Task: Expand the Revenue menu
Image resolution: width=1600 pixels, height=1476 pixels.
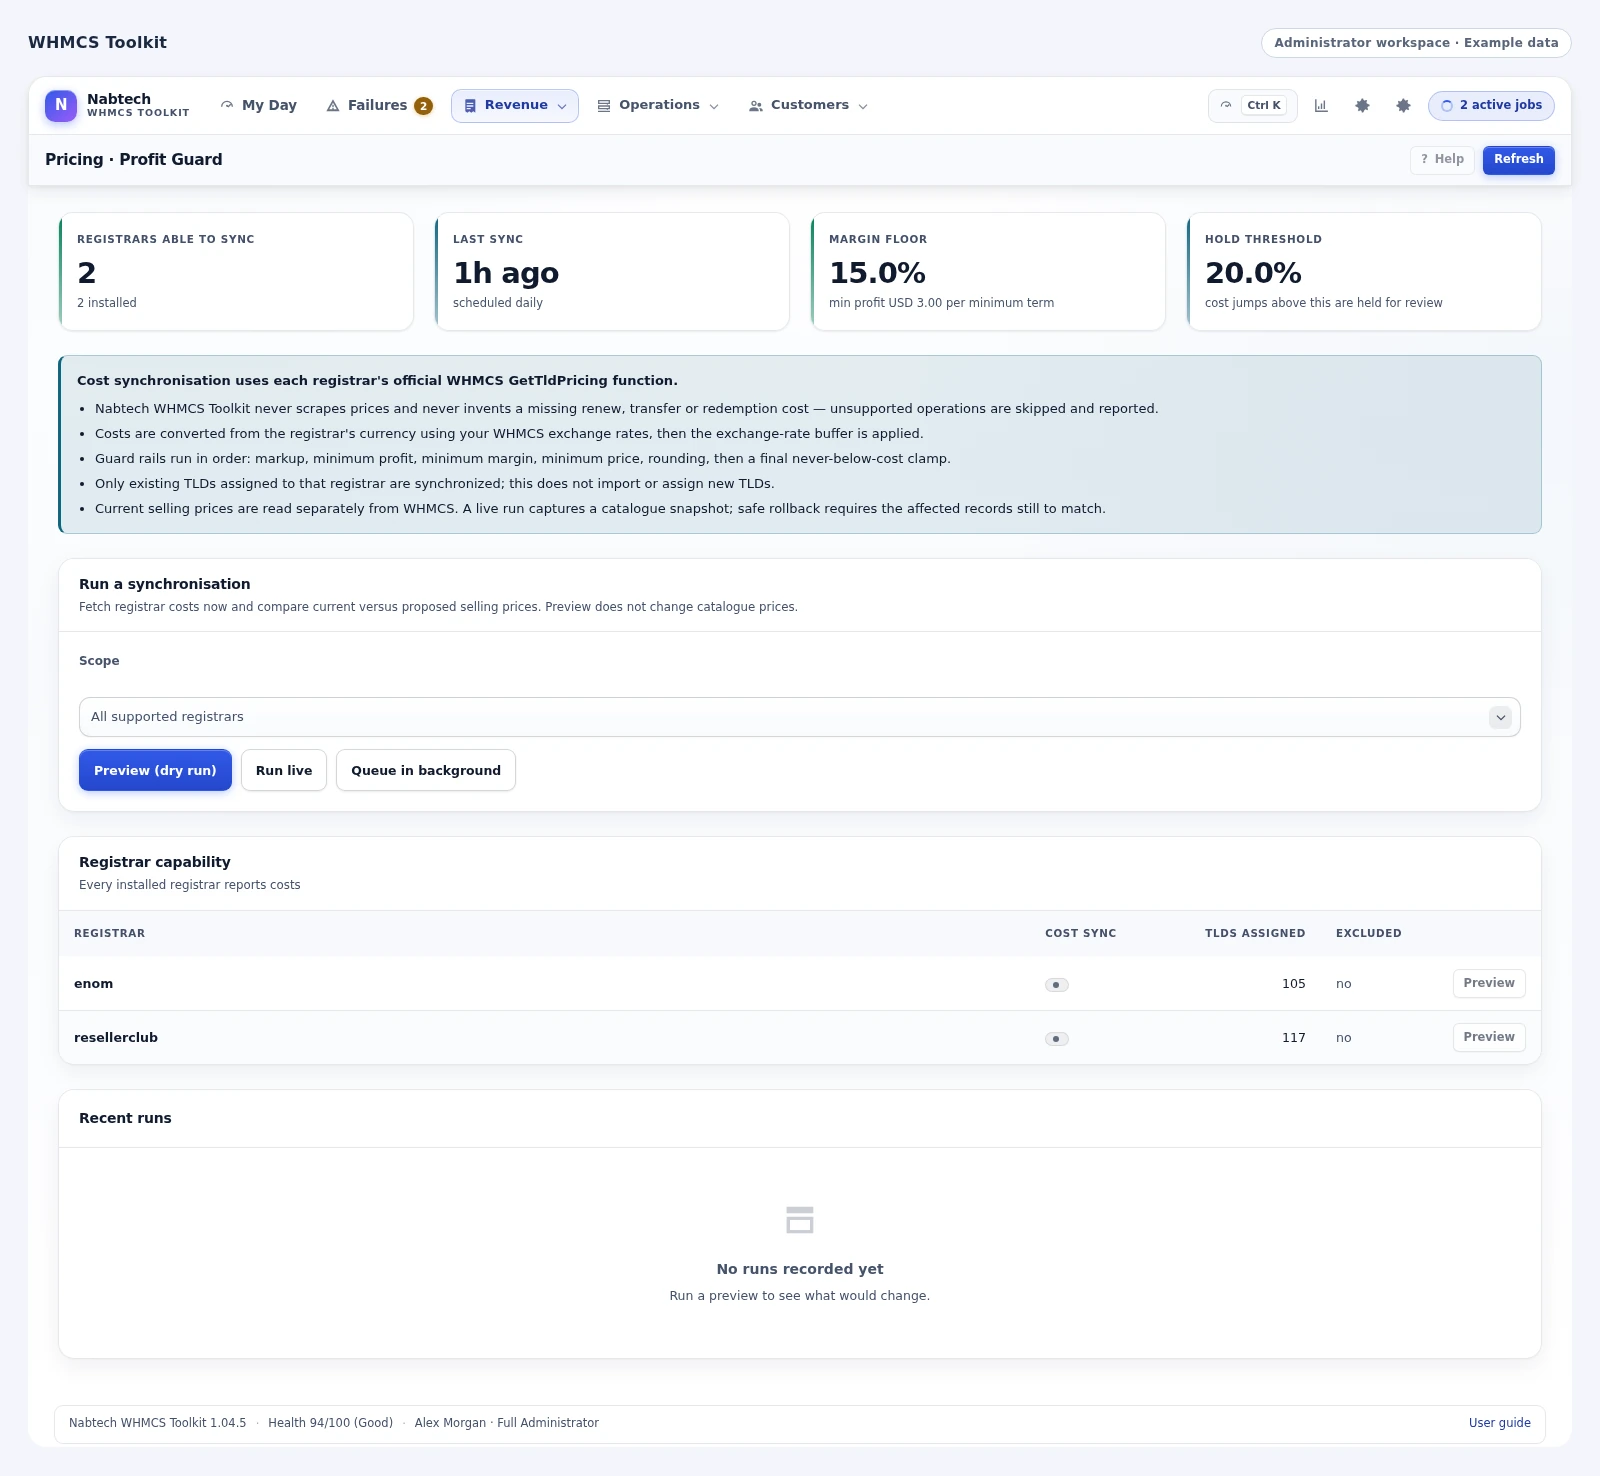Action: click(515, 105)
